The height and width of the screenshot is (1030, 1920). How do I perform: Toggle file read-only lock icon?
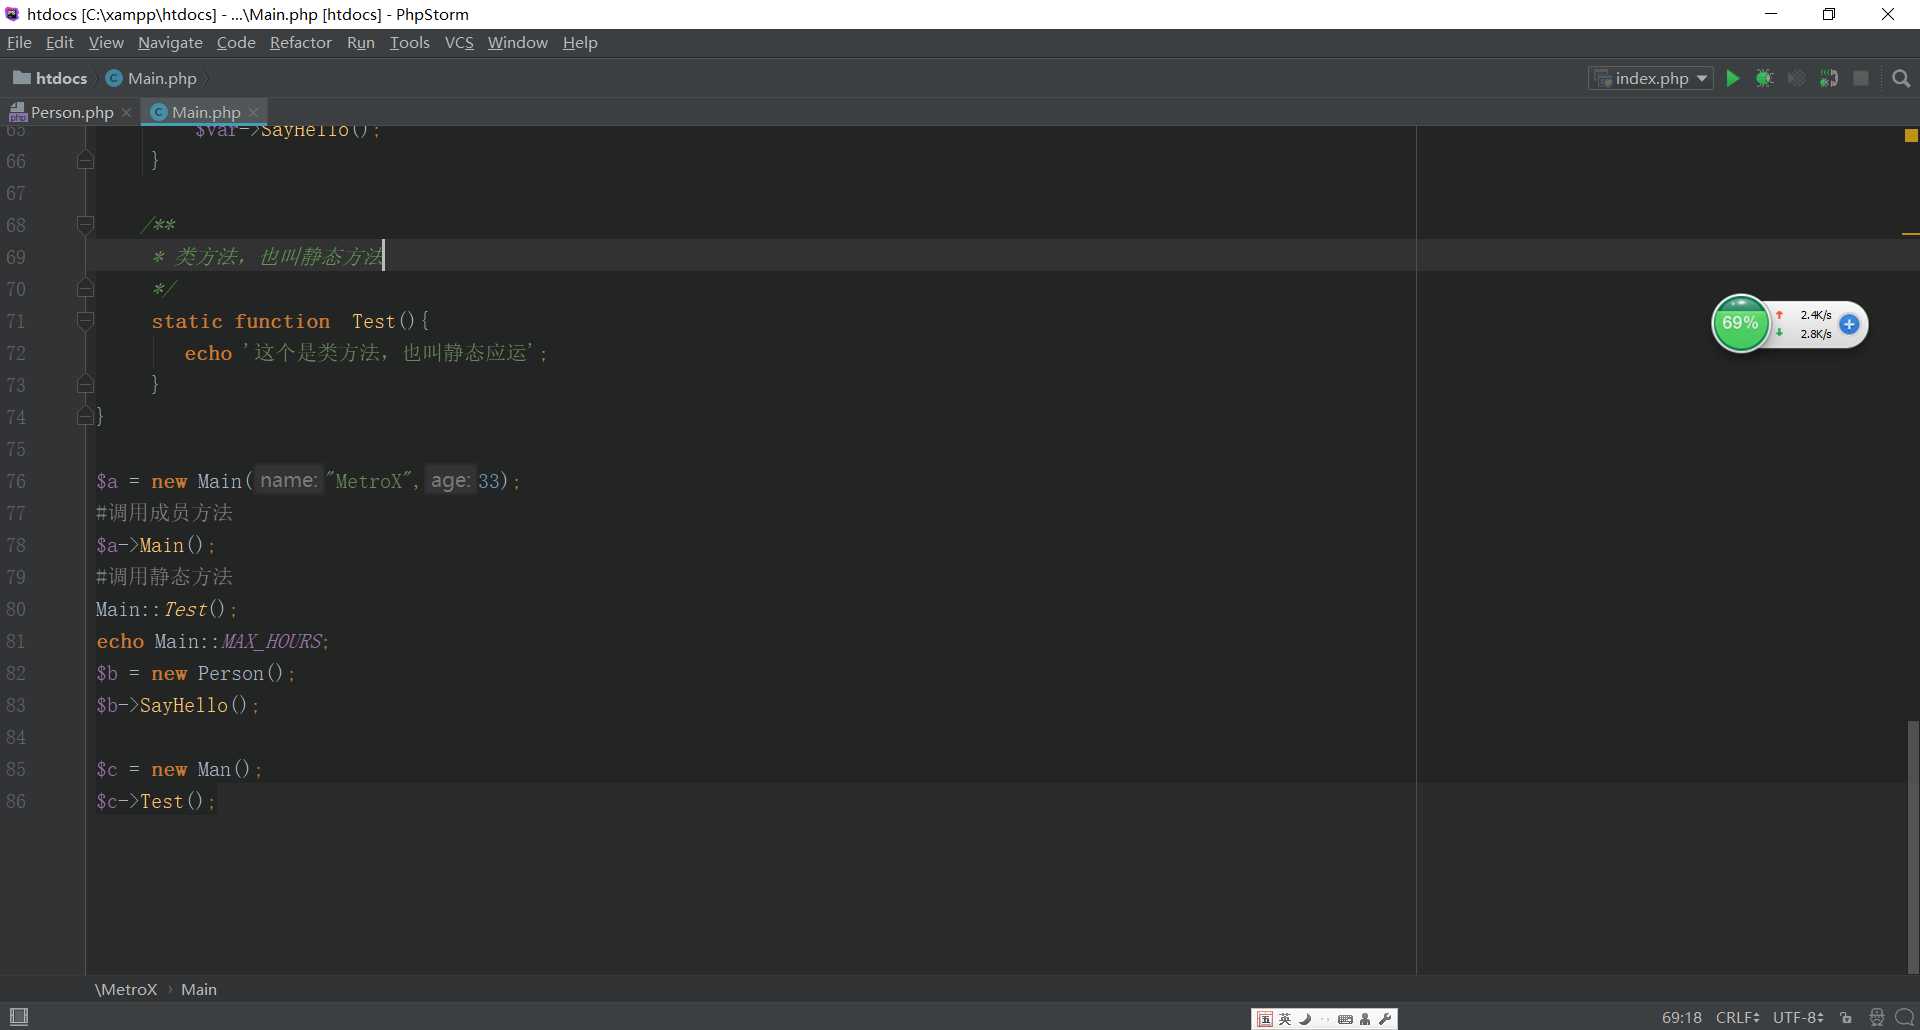[1846, 1017]
